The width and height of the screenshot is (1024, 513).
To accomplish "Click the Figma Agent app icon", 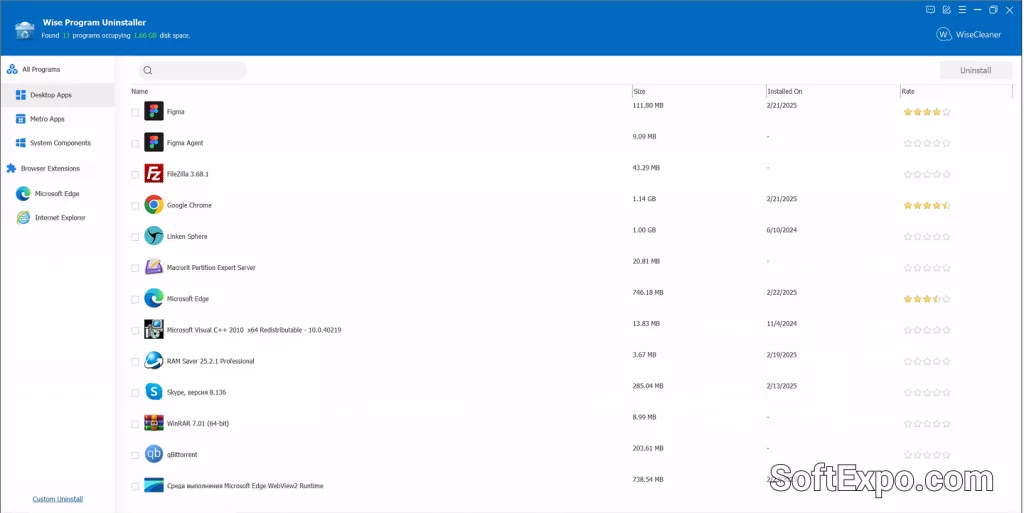I will click(153, 142).
